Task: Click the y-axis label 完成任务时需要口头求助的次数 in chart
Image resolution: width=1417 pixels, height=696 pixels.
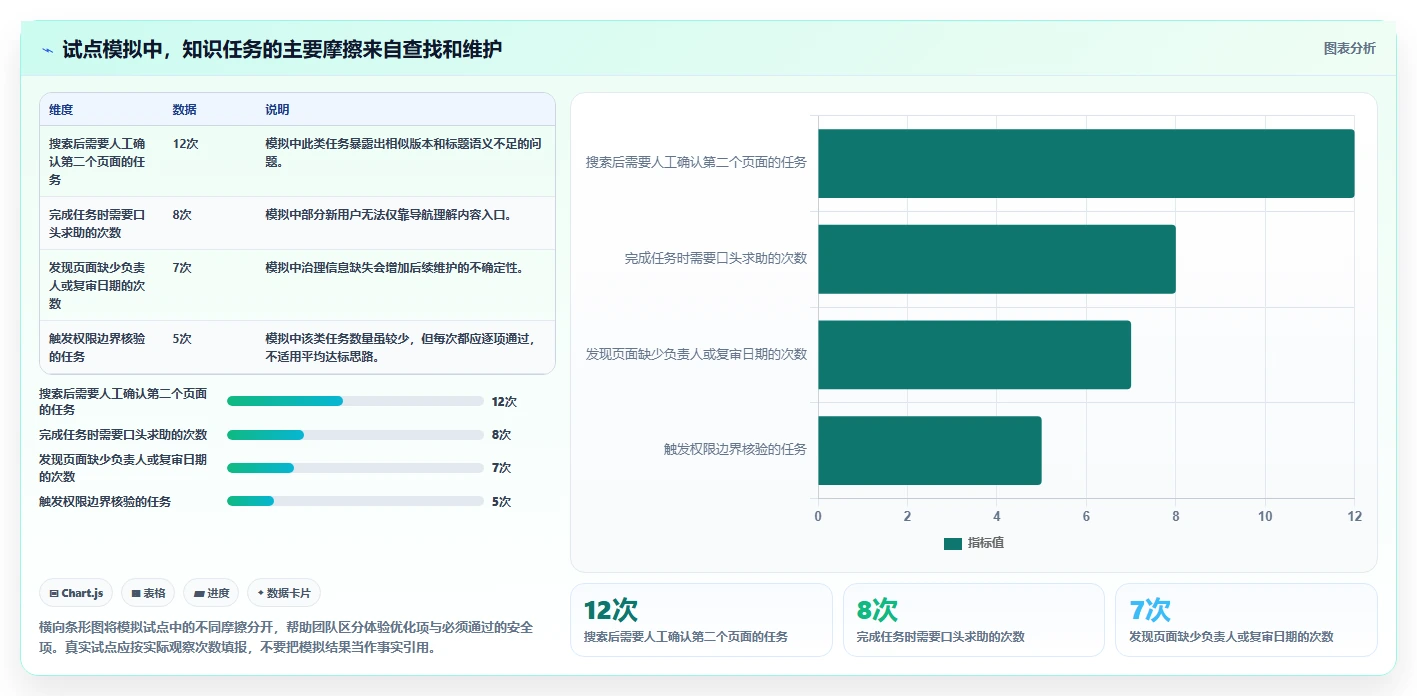Action: 716,259
